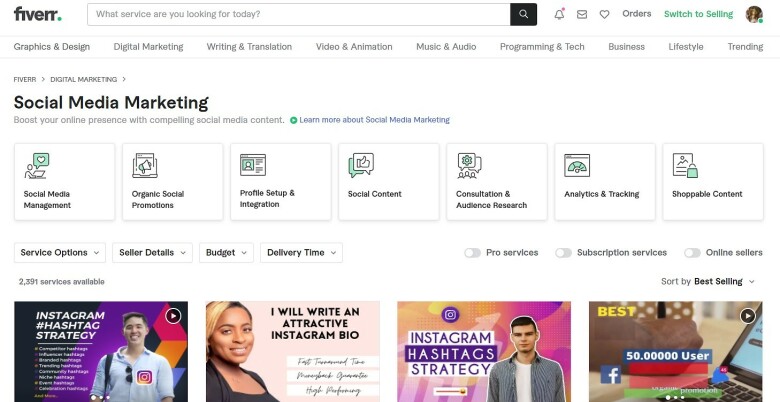Expand the Service Options dropdown
Viewport: 780px width, 402px height.
click(60, 253)
